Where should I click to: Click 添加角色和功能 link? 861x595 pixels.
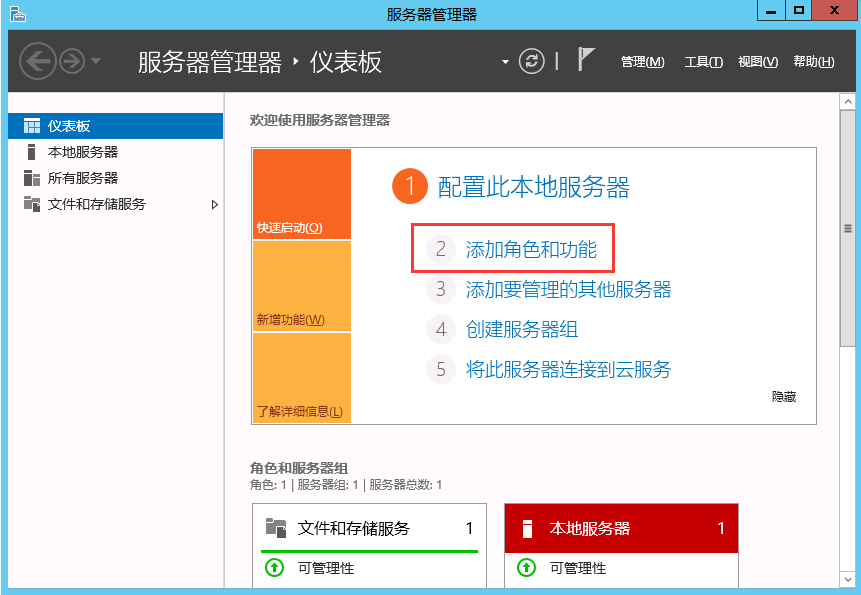point(531,249)
